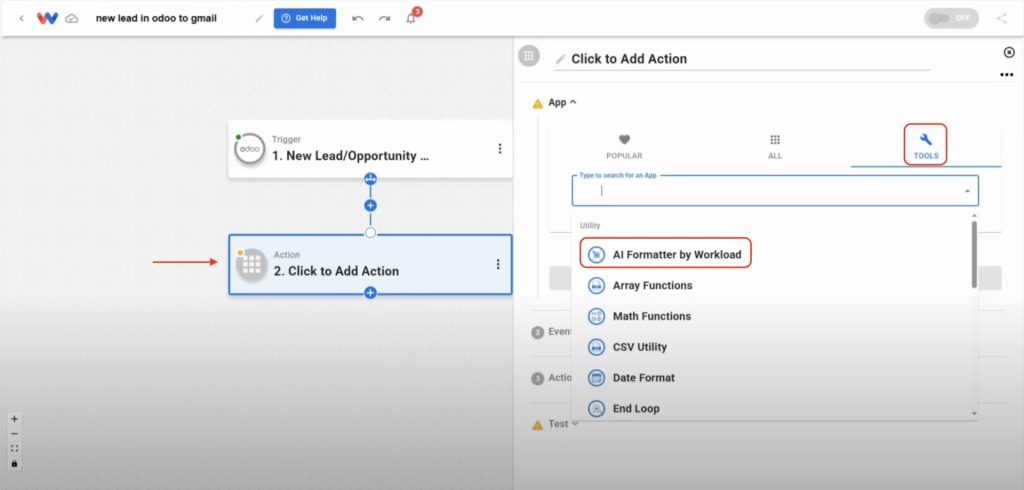This screenshot has width=1024, height=490.
Task: Click the workflow title text
Action: pos(156,18)
